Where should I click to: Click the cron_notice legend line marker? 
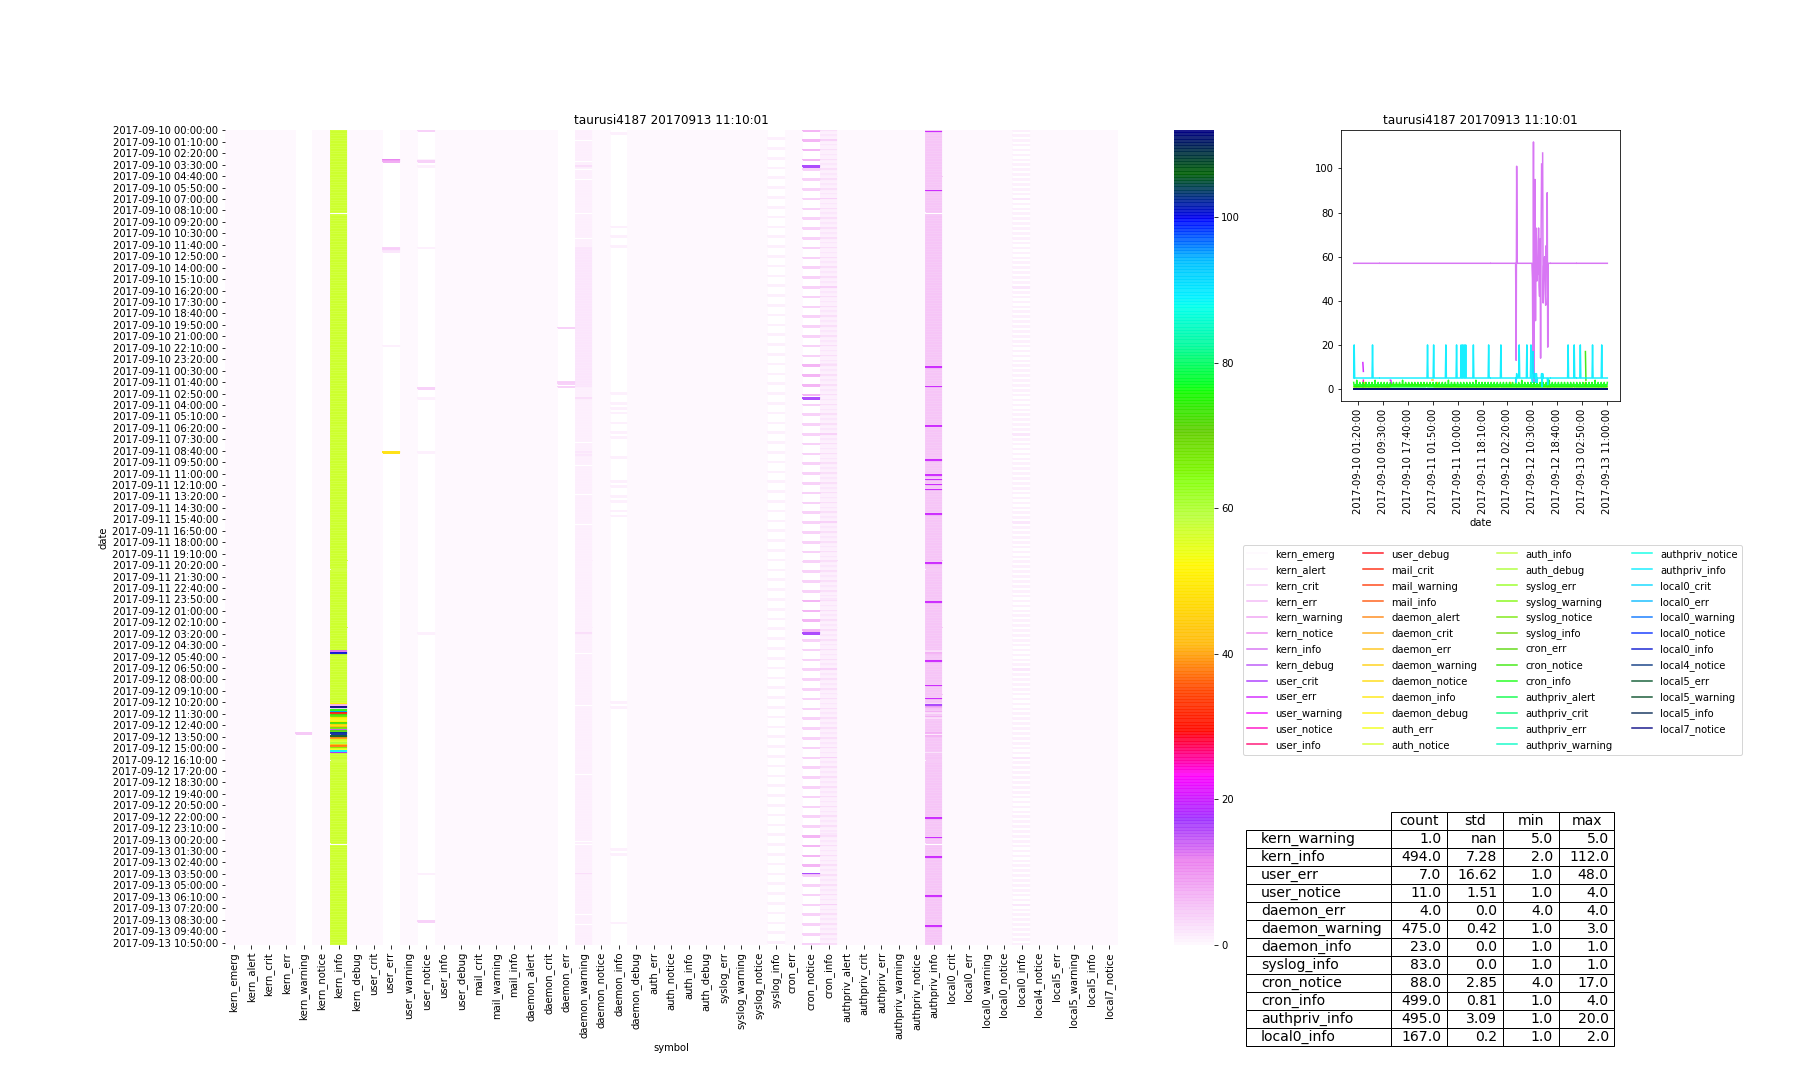[x=1508, y=666]
